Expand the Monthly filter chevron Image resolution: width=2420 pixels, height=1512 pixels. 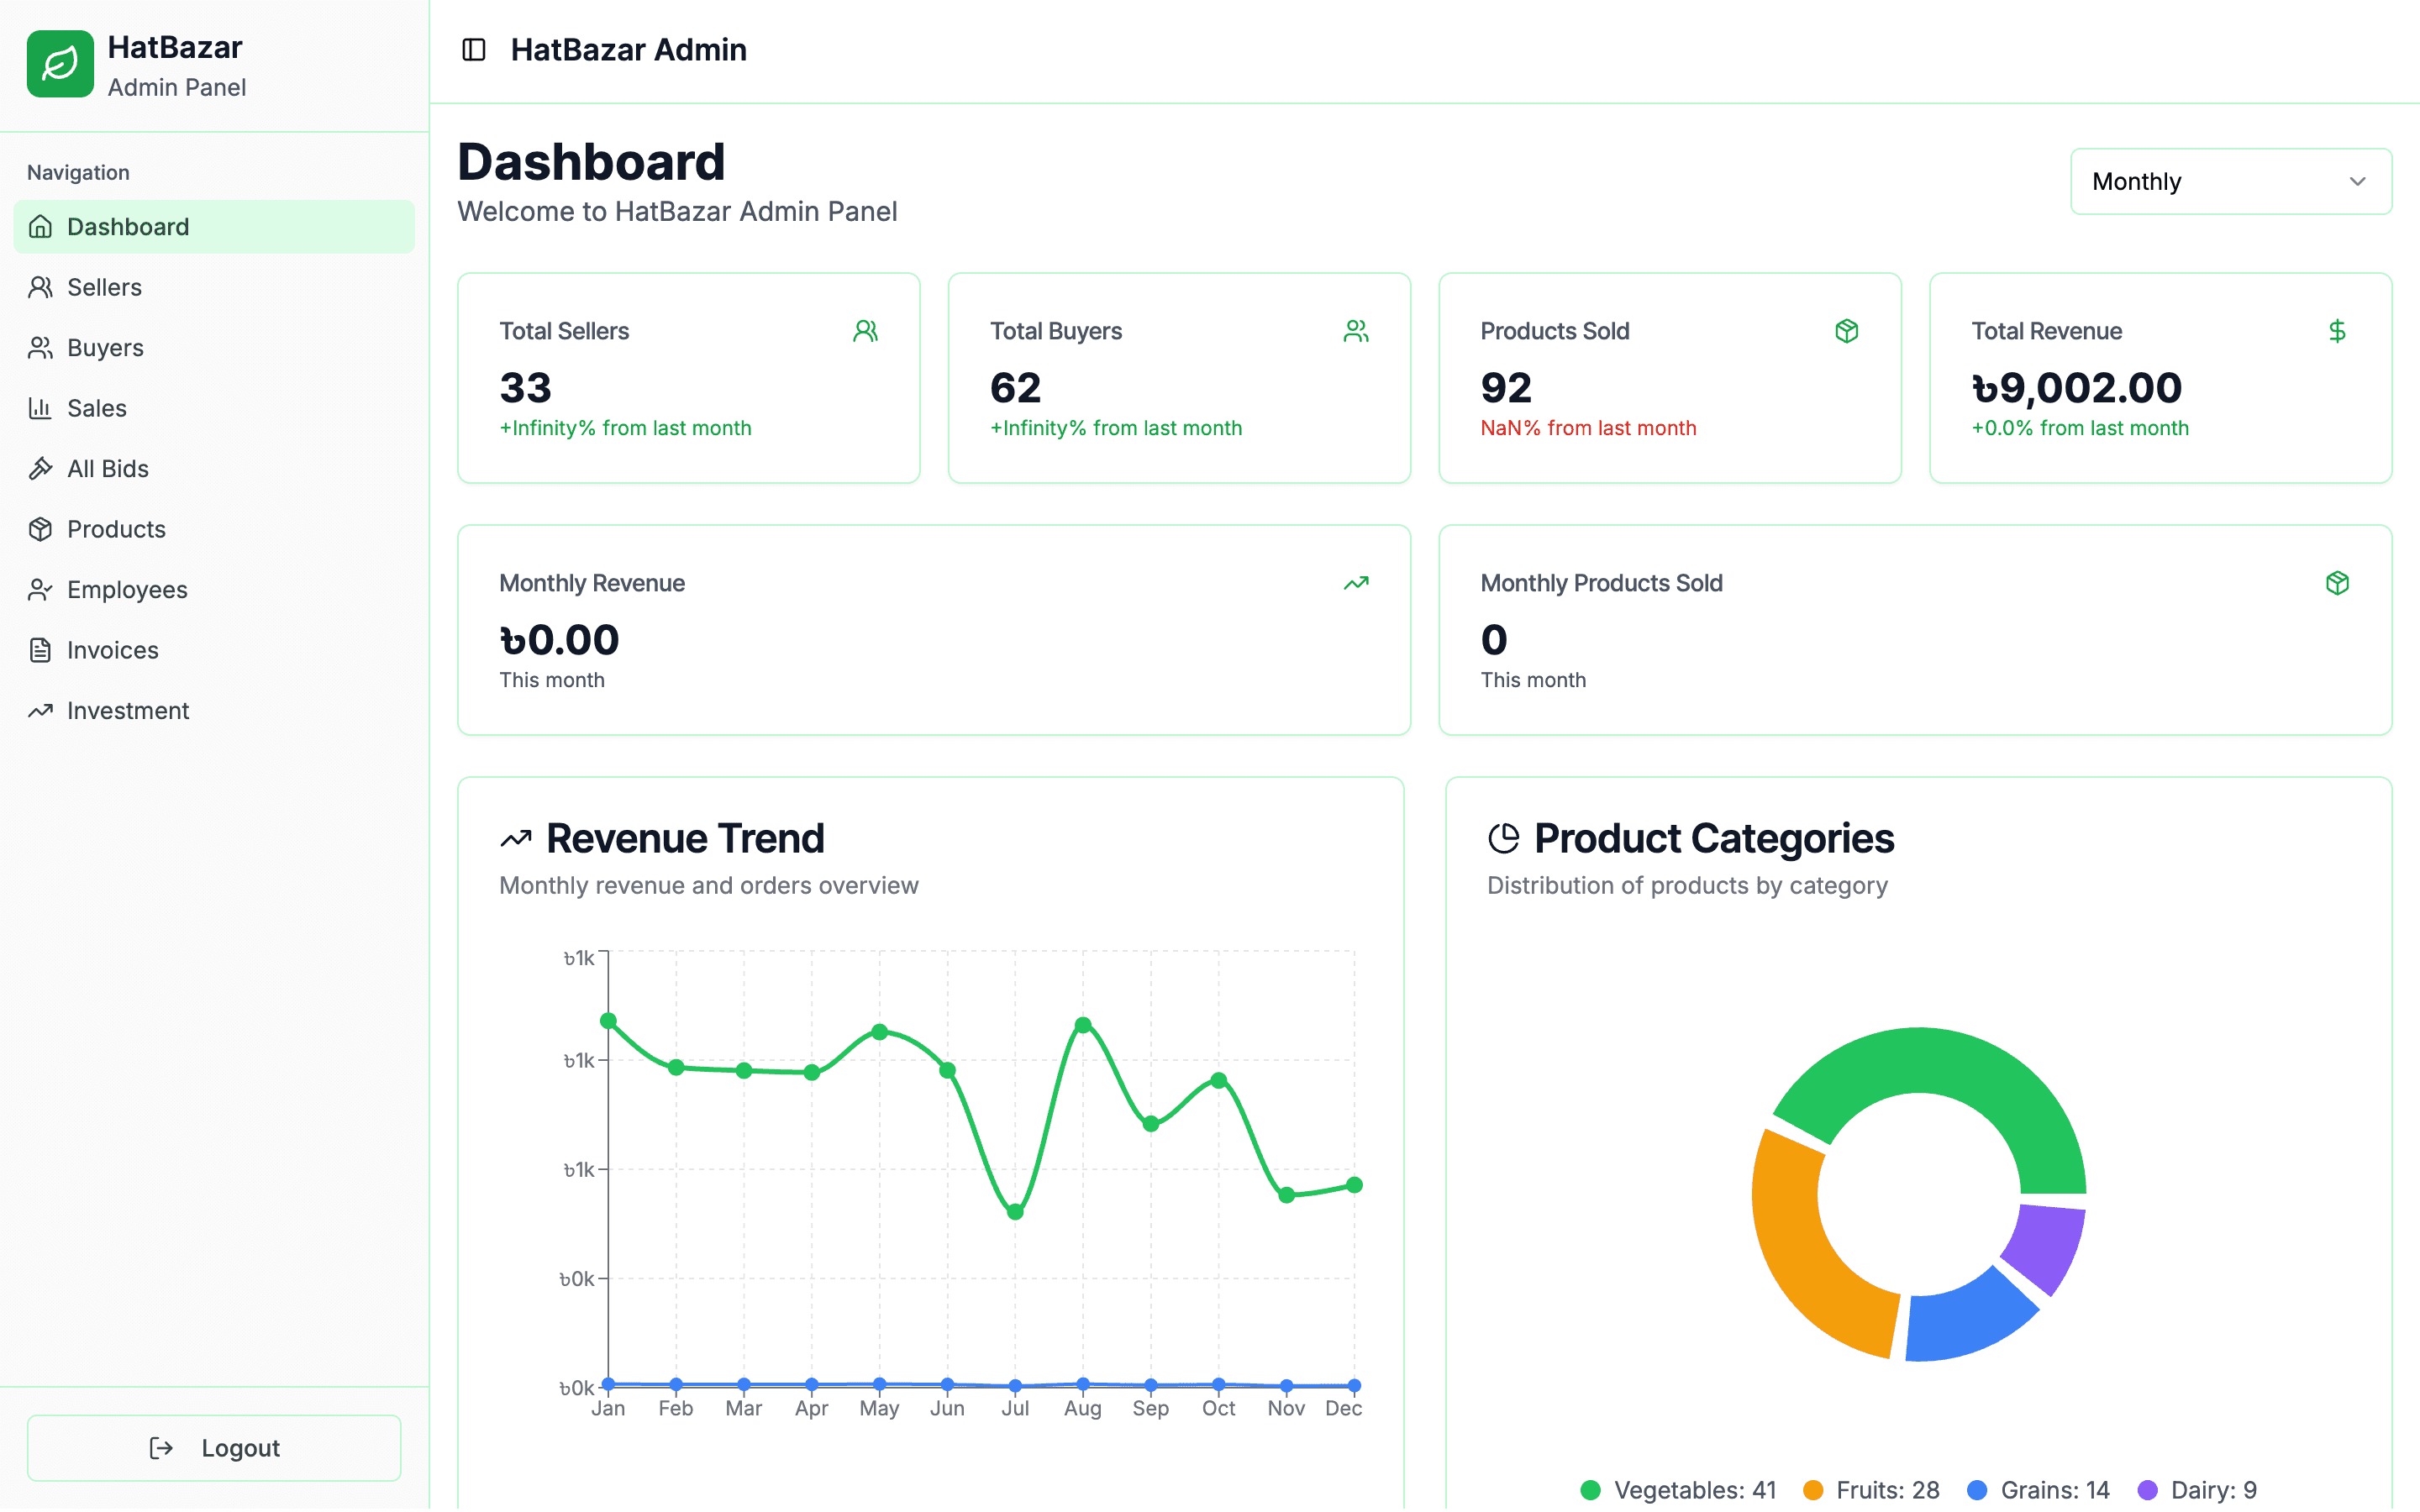[2358, 181]
